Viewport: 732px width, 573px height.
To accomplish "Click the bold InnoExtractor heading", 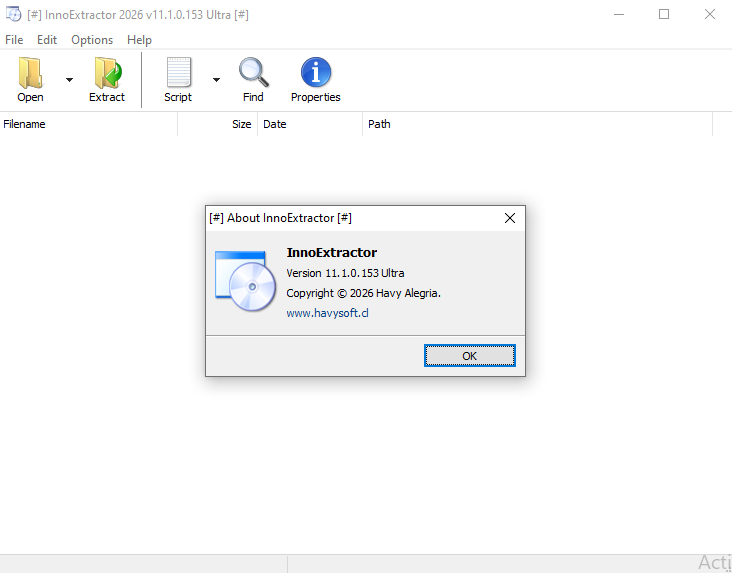I will click(332, 253).
